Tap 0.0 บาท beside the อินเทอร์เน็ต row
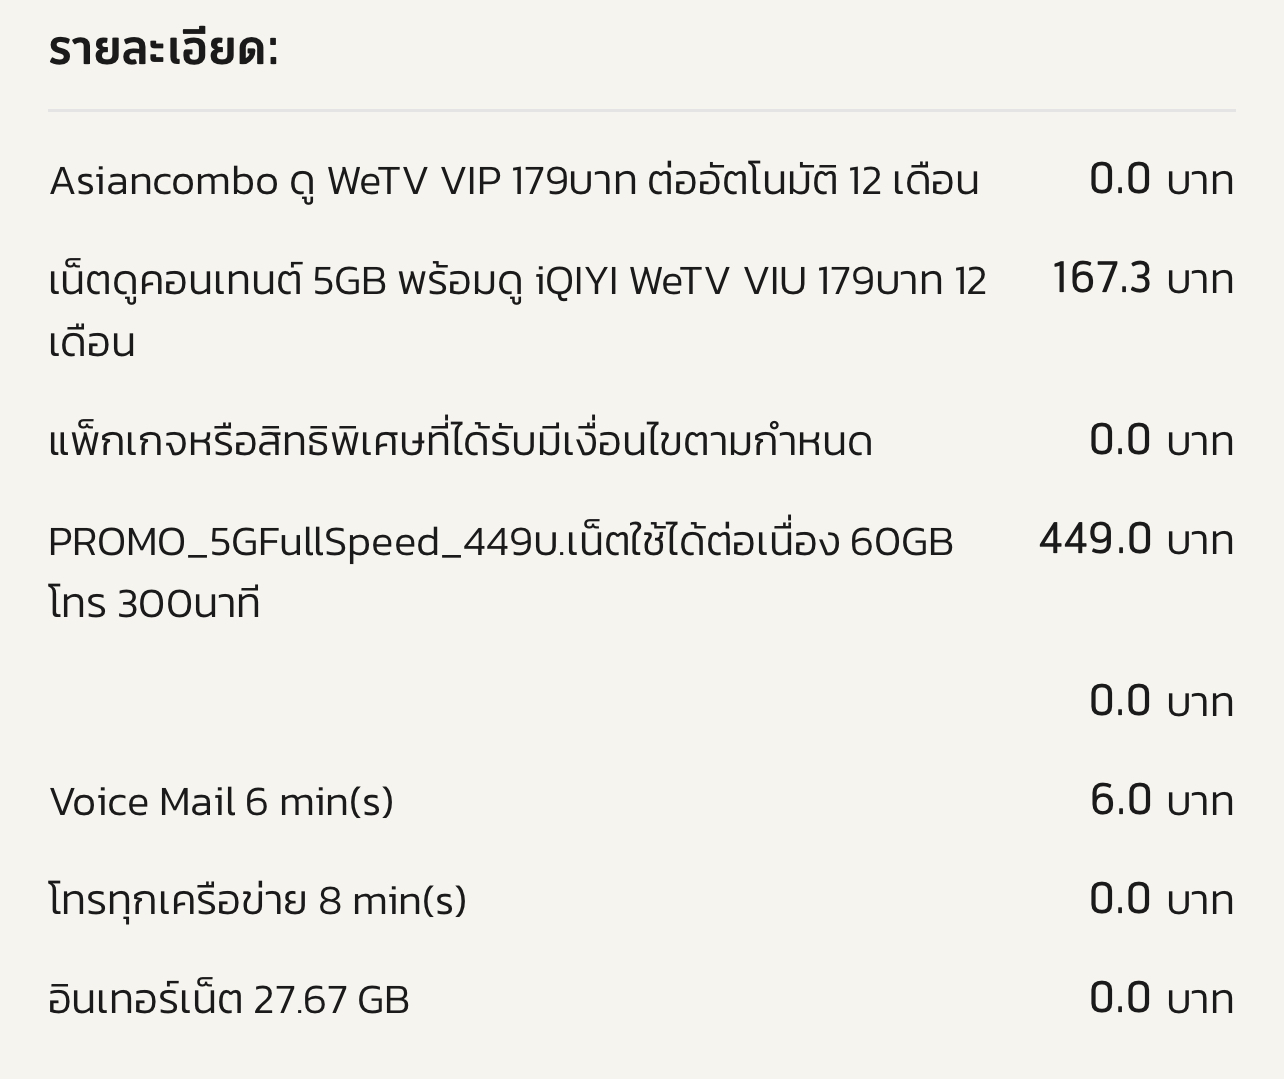Image resolution: width=1284 pixels, height=1079 pixels. click(1162, 998)
